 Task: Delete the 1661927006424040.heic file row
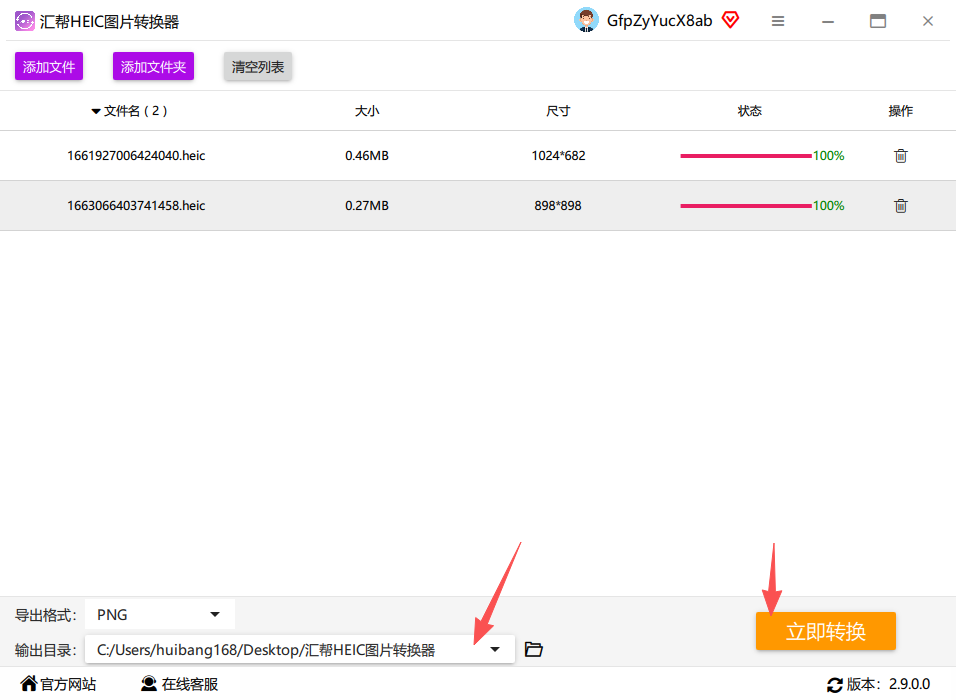(901, 156)
